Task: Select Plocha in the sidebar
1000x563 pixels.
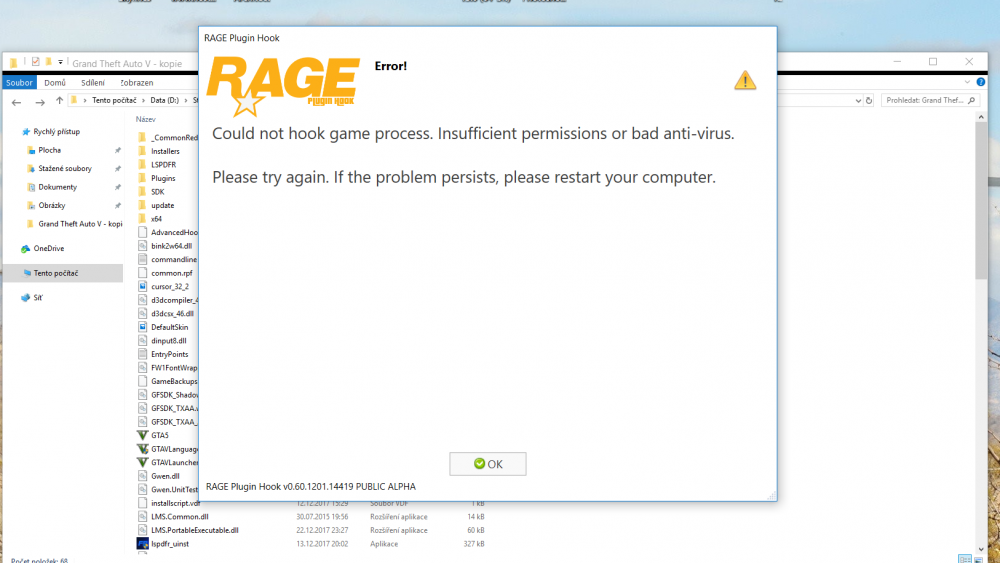Action: point(50,150)
